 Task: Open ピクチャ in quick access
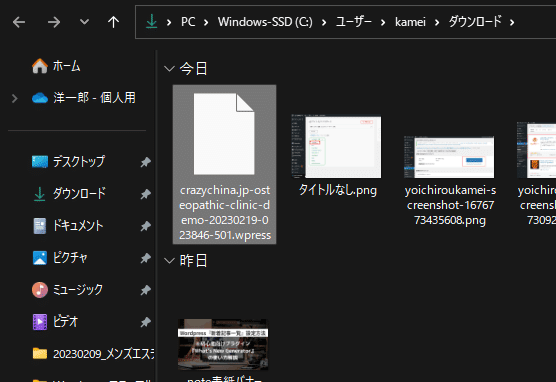point(70,258)
